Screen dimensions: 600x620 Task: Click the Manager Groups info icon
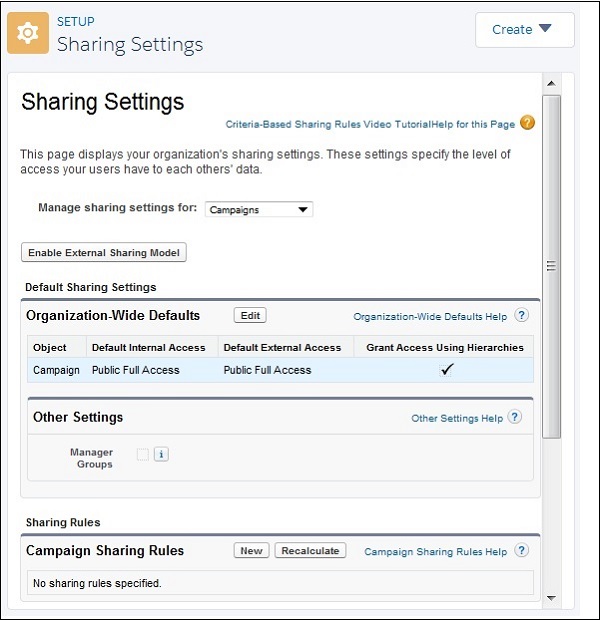click(x=161, y=454)
